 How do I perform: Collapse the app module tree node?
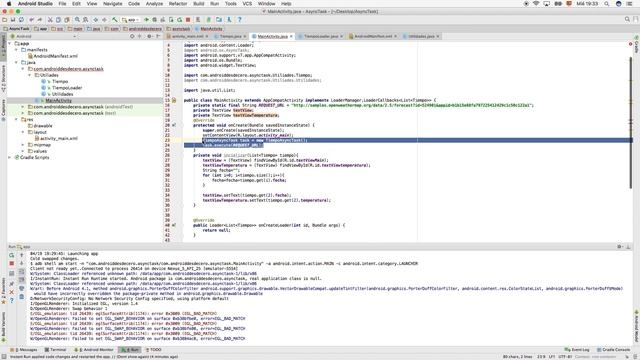click(x=10, y=43)
